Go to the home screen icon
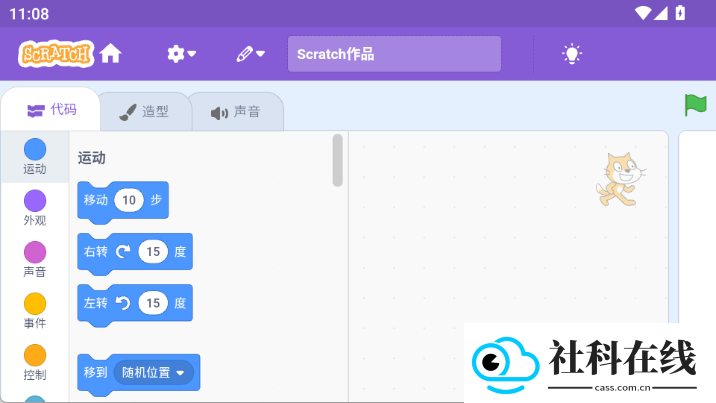Screen dimensions: 716x403 111,54
